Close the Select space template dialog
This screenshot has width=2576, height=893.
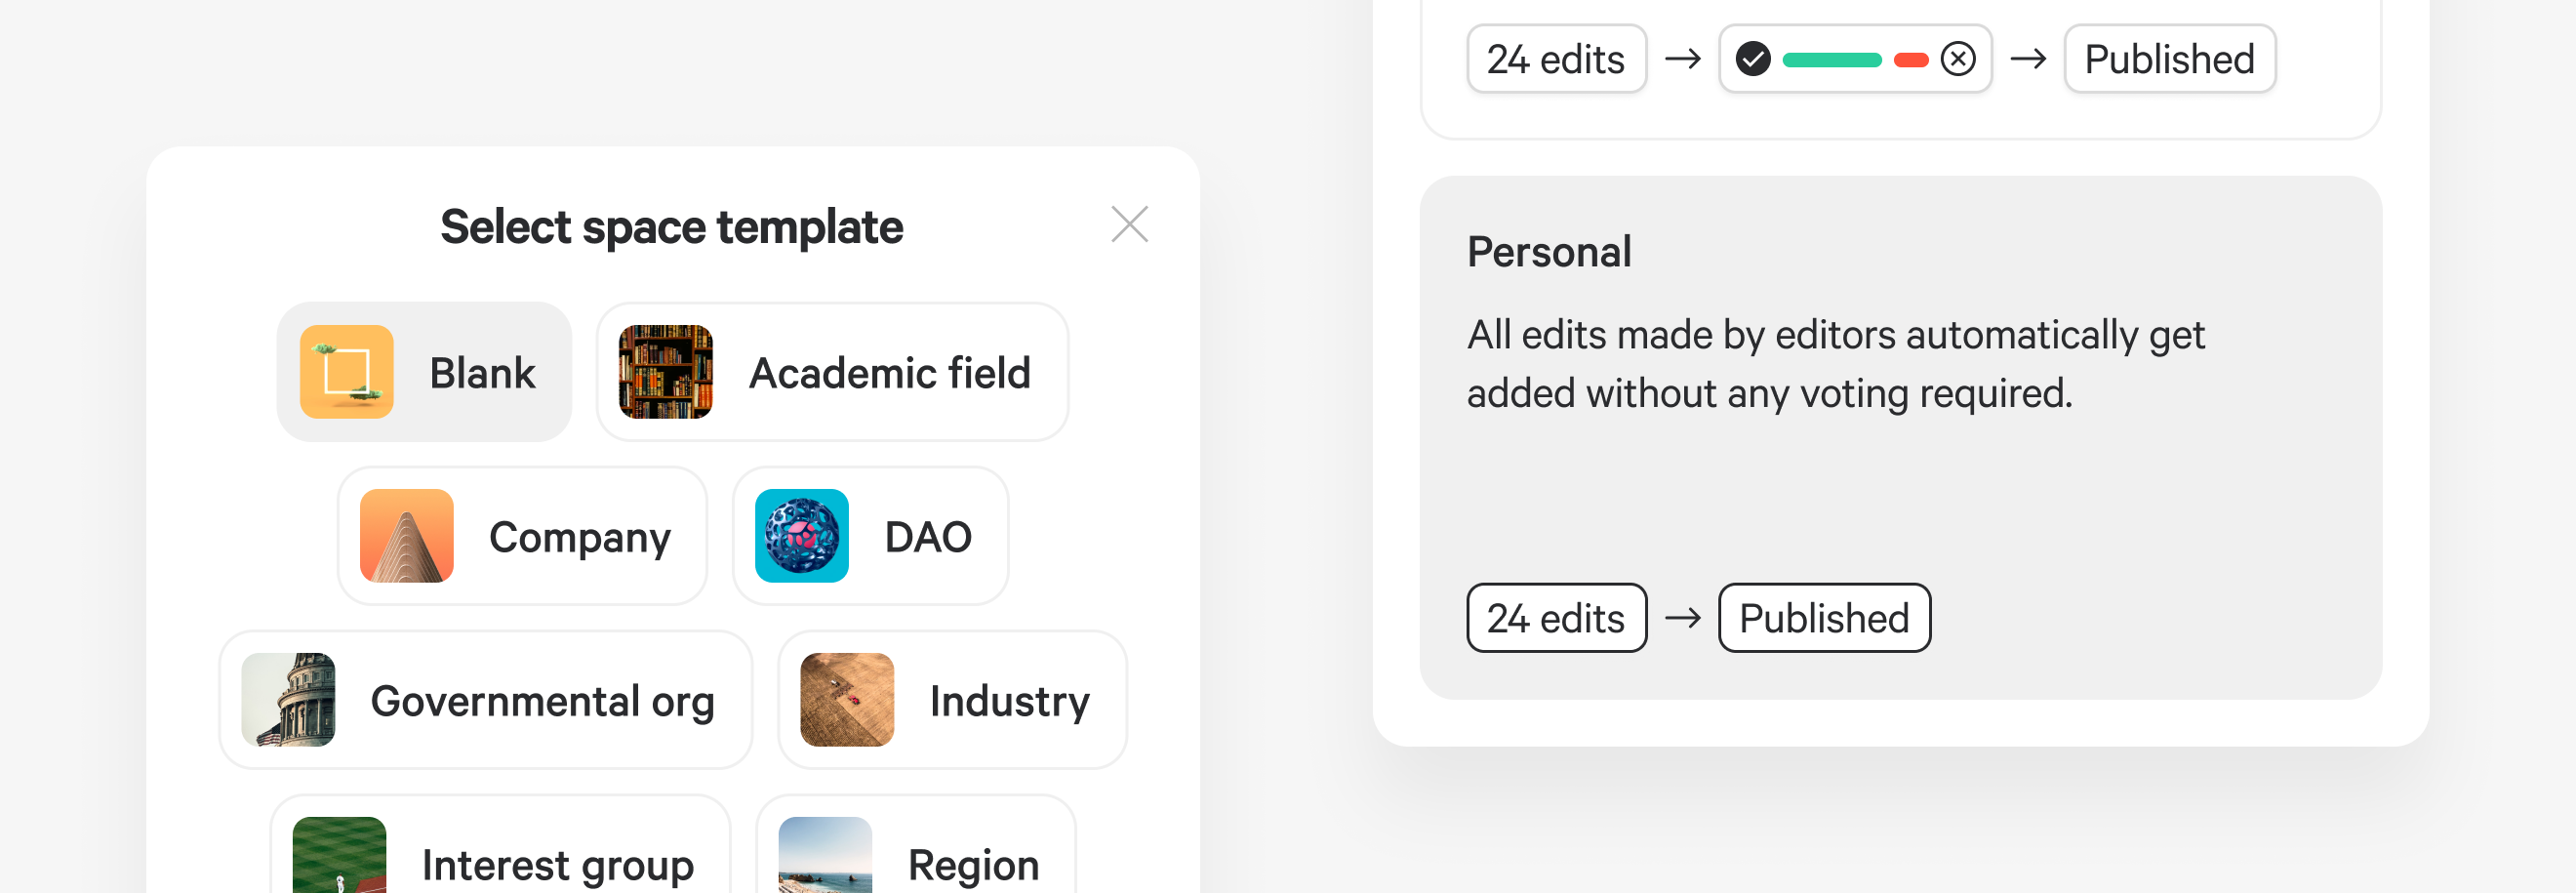click(x=1129, y=225)
